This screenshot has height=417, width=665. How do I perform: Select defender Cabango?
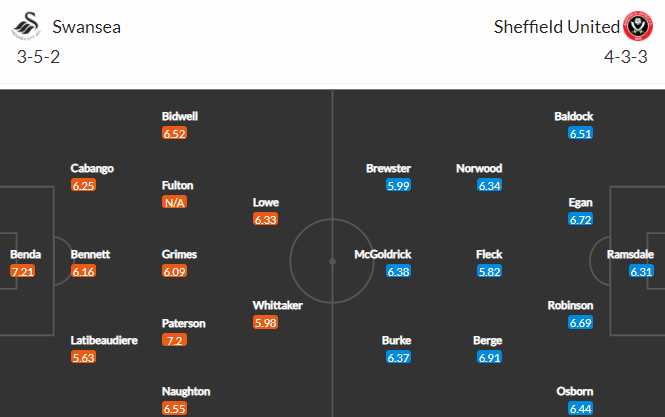[92, 168]
